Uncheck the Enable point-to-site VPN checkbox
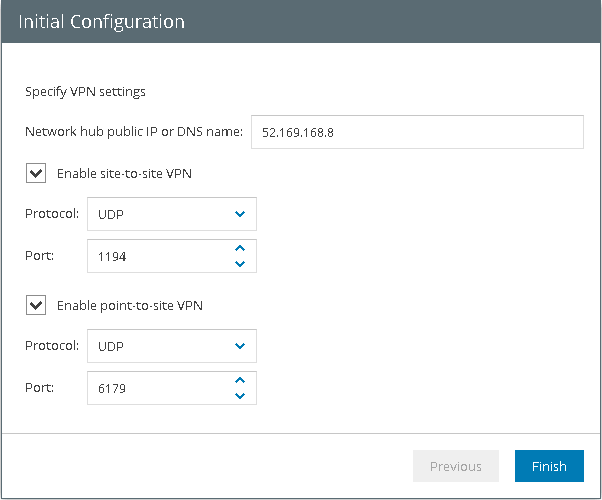Image resolution: width=602 pixels, height=500 pixels. [x=36, y=305]
